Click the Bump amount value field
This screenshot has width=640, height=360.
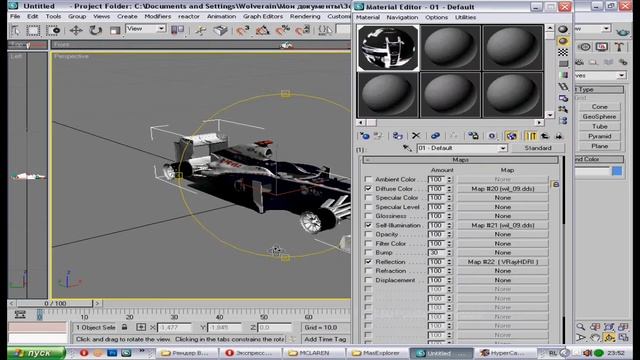437,253
